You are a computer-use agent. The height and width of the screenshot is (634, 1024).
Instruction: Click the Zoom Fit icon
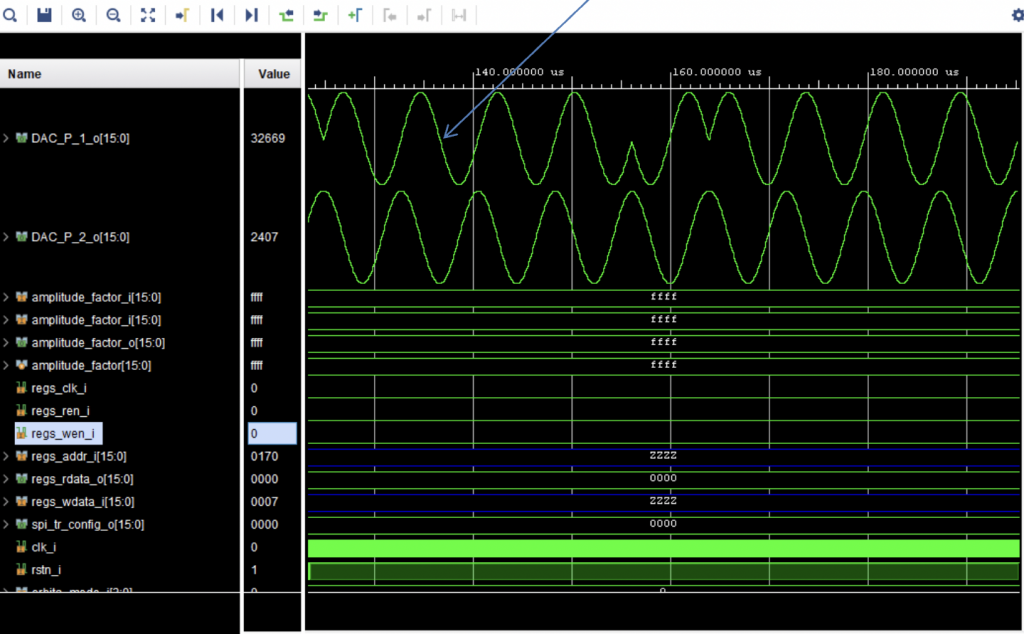148,15
